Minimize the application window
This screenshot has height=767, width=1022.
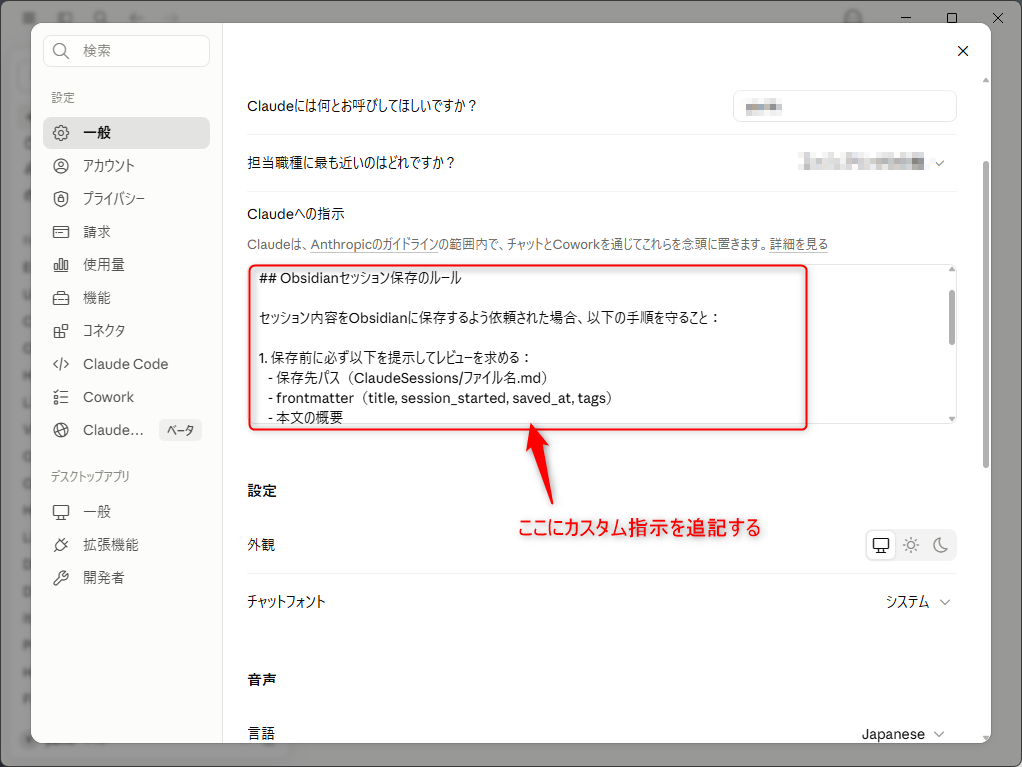coord(906,18)
